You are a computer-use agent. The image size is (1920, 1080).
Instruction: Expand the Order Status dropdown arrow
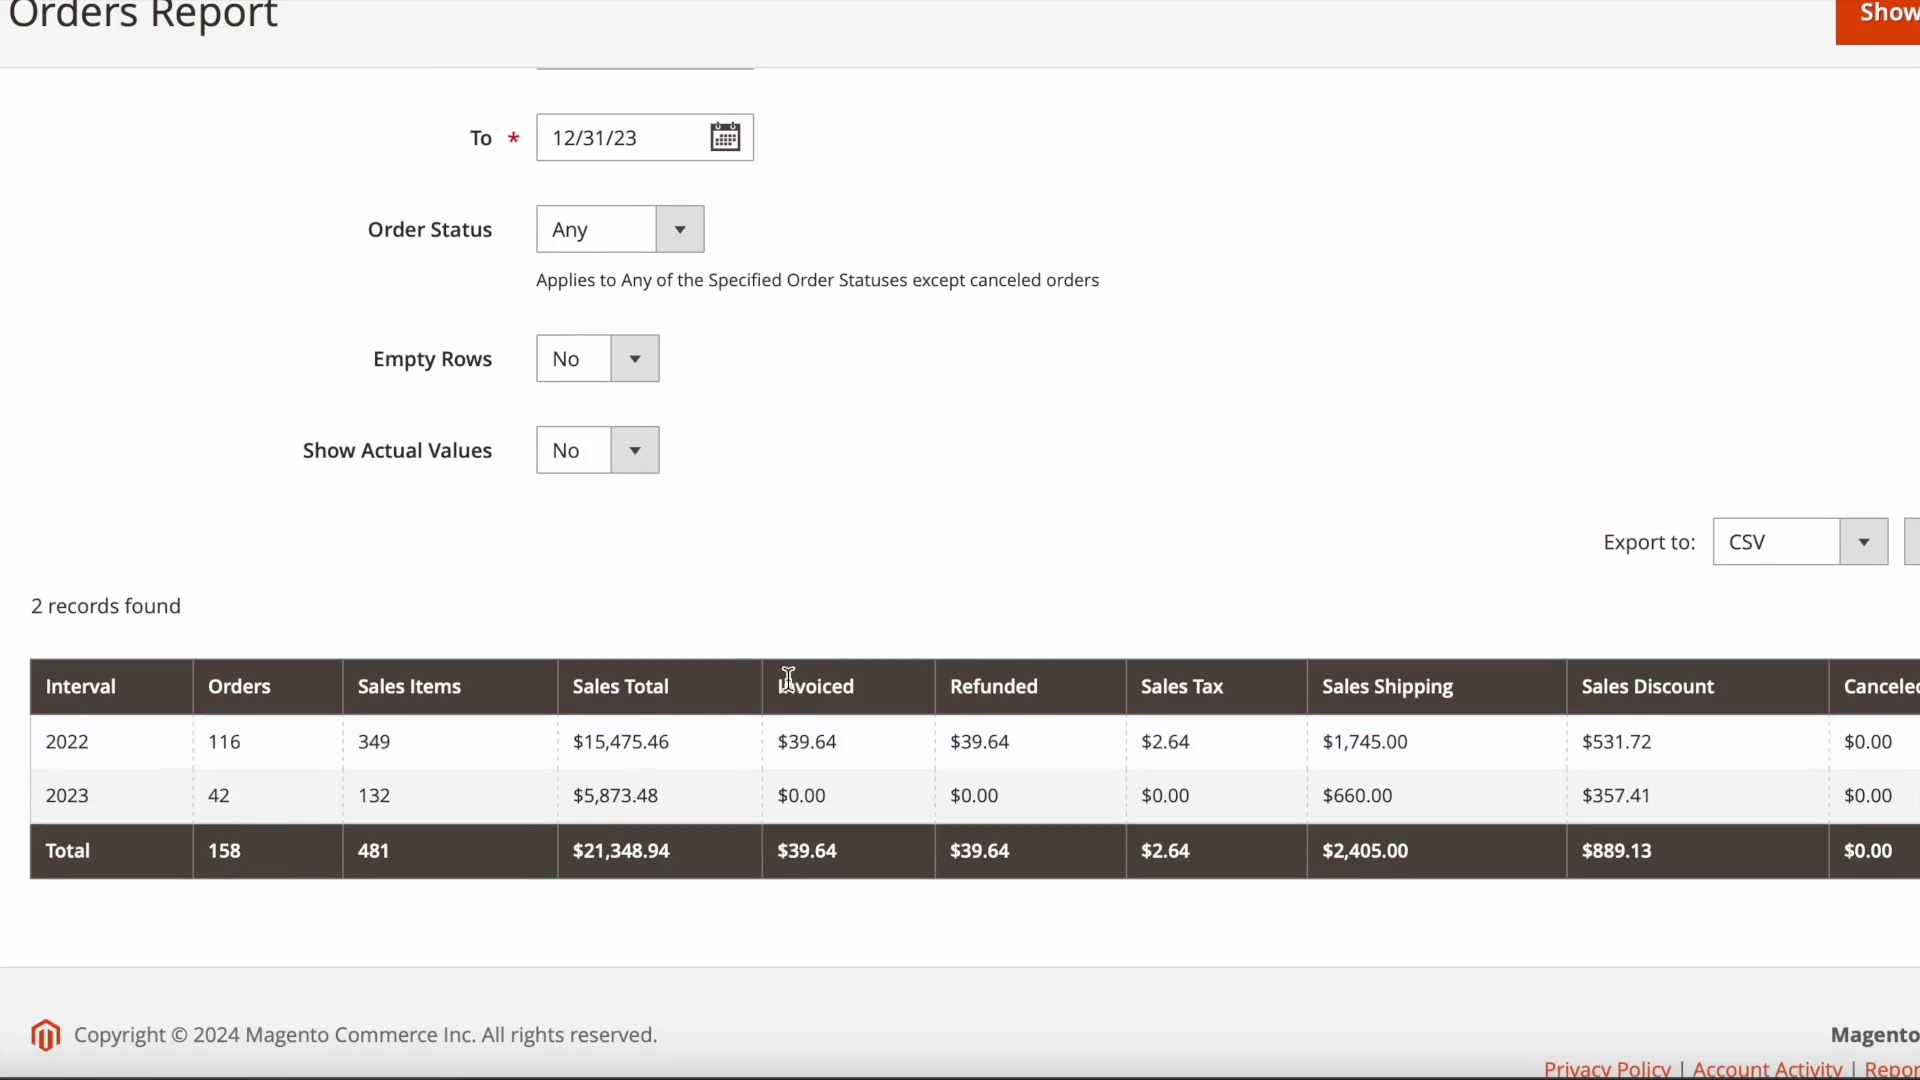[x=680, y=229]
